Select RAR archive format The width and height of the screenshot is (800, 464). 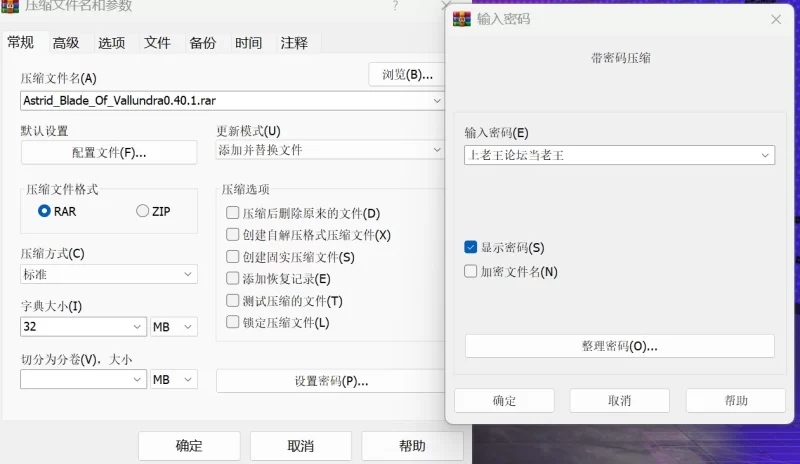coord(44,211)
